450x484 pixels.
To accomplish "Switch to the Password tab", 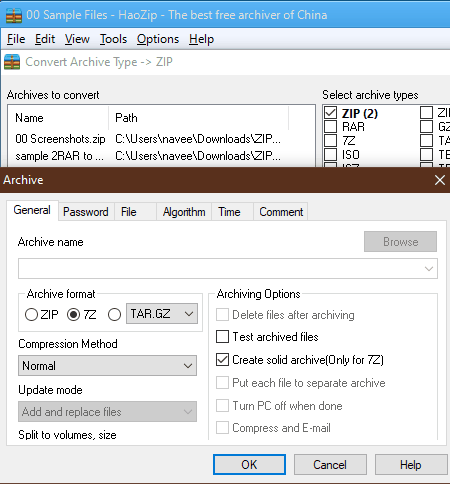I will coord(86,212).
